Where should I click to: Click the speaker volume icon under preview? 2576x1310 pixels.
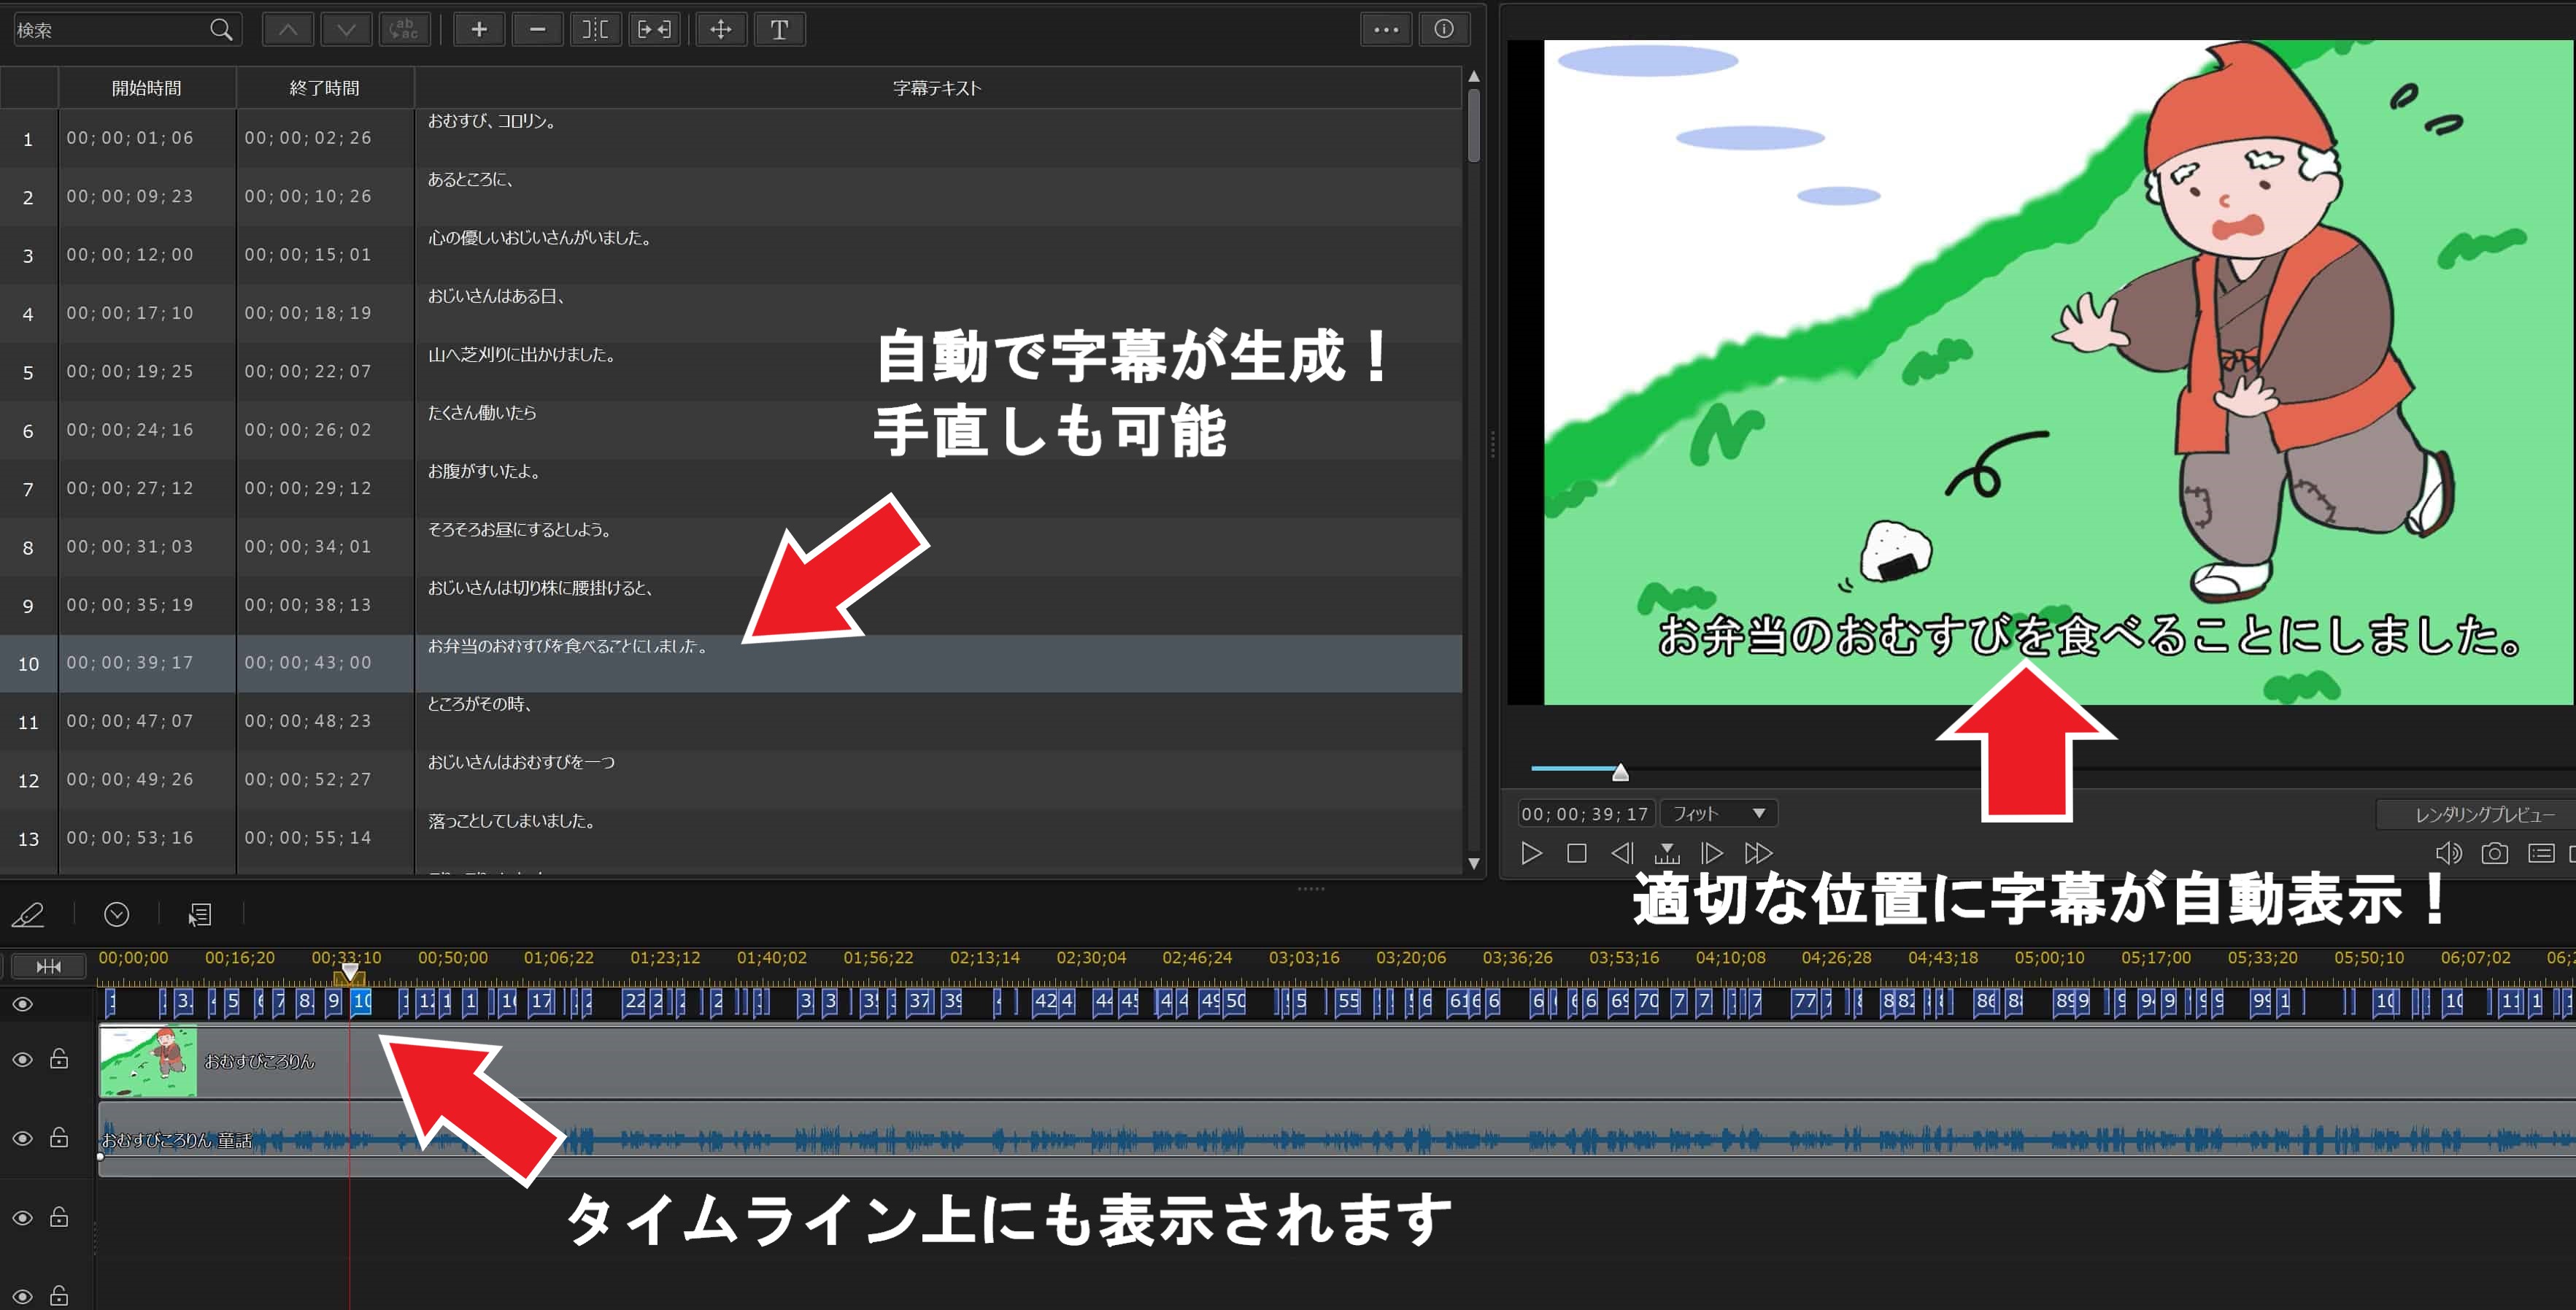[2450, 853]
